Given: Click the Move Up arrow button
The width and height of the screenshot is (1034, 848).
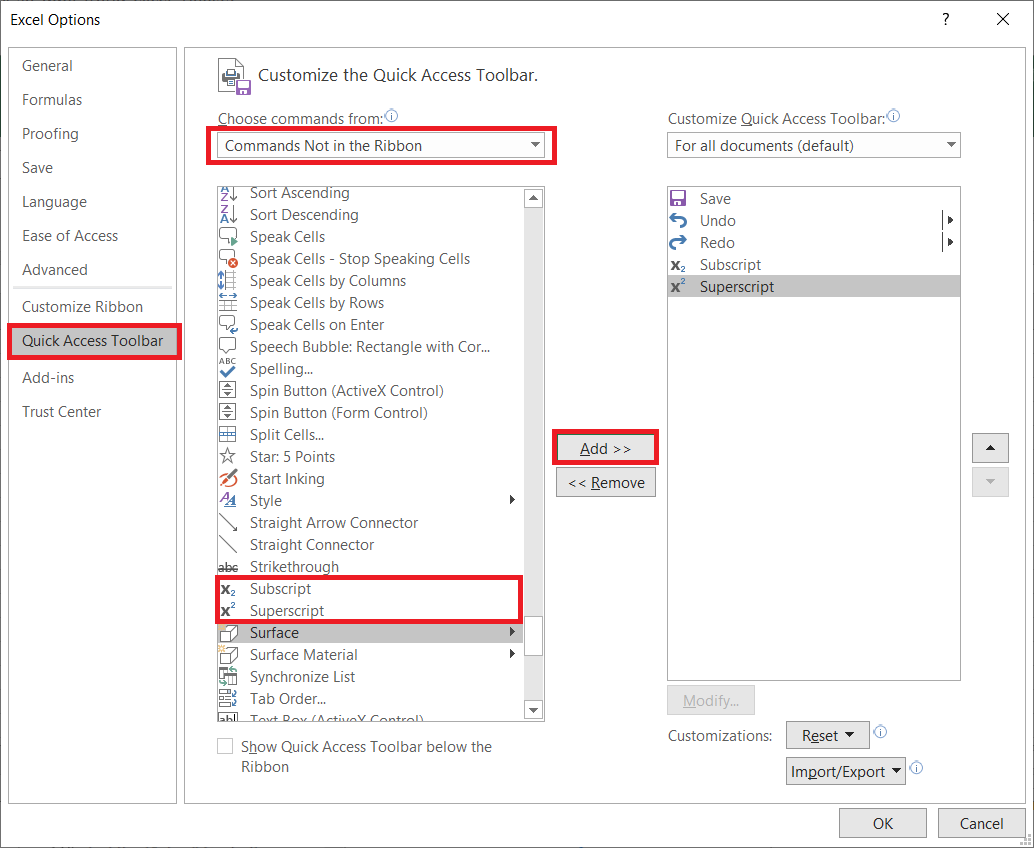Looking at the screenshot, I should pyautogui.click(x=990, y=448).
